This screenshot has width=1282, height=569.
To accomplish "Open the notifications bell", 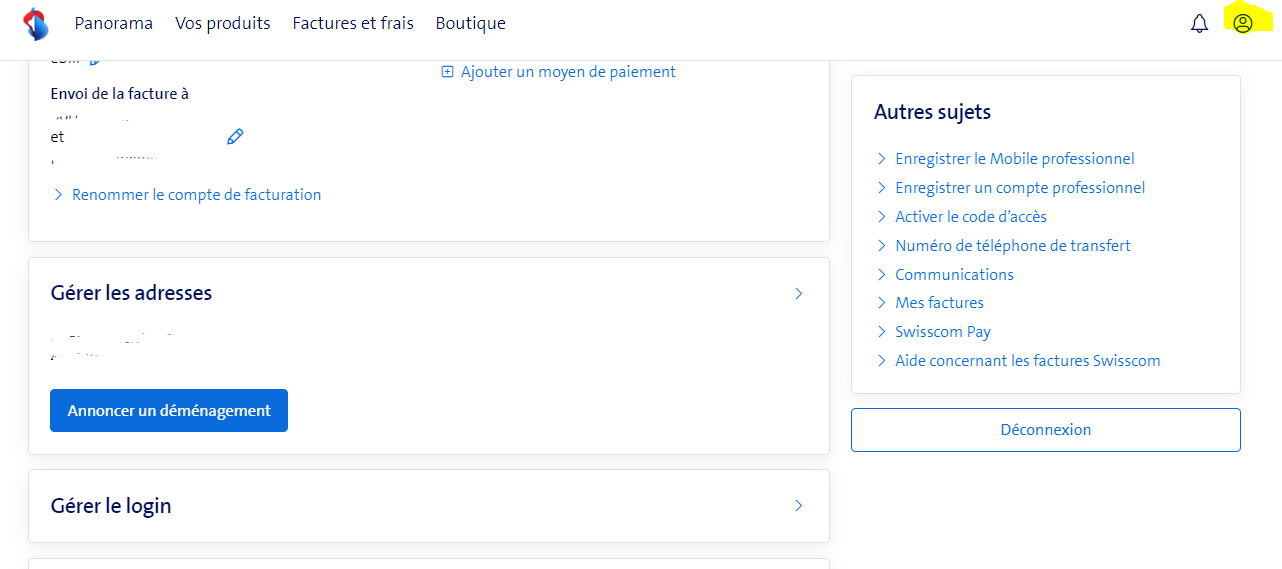I will (1199, 24).
